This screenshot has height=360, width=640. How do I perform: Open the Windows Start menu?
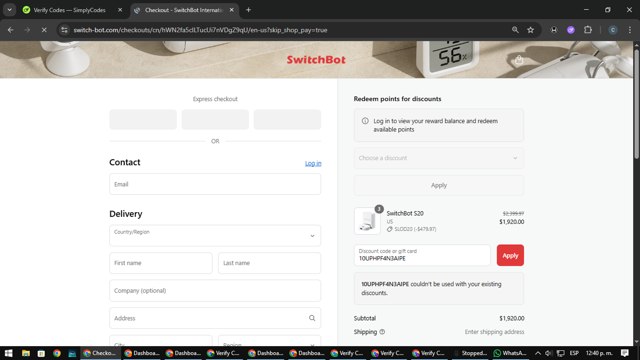click(8, 353)
